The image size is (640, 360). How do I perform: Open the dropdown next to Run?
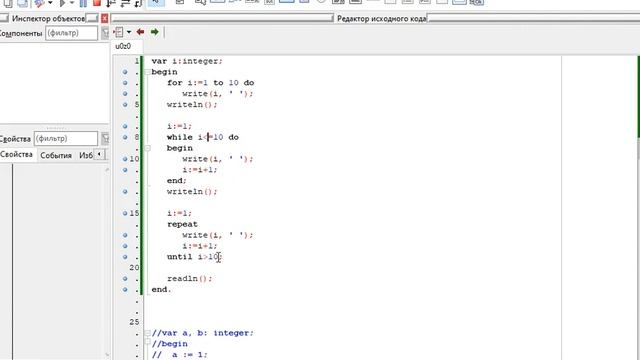(x=72, y=3)
